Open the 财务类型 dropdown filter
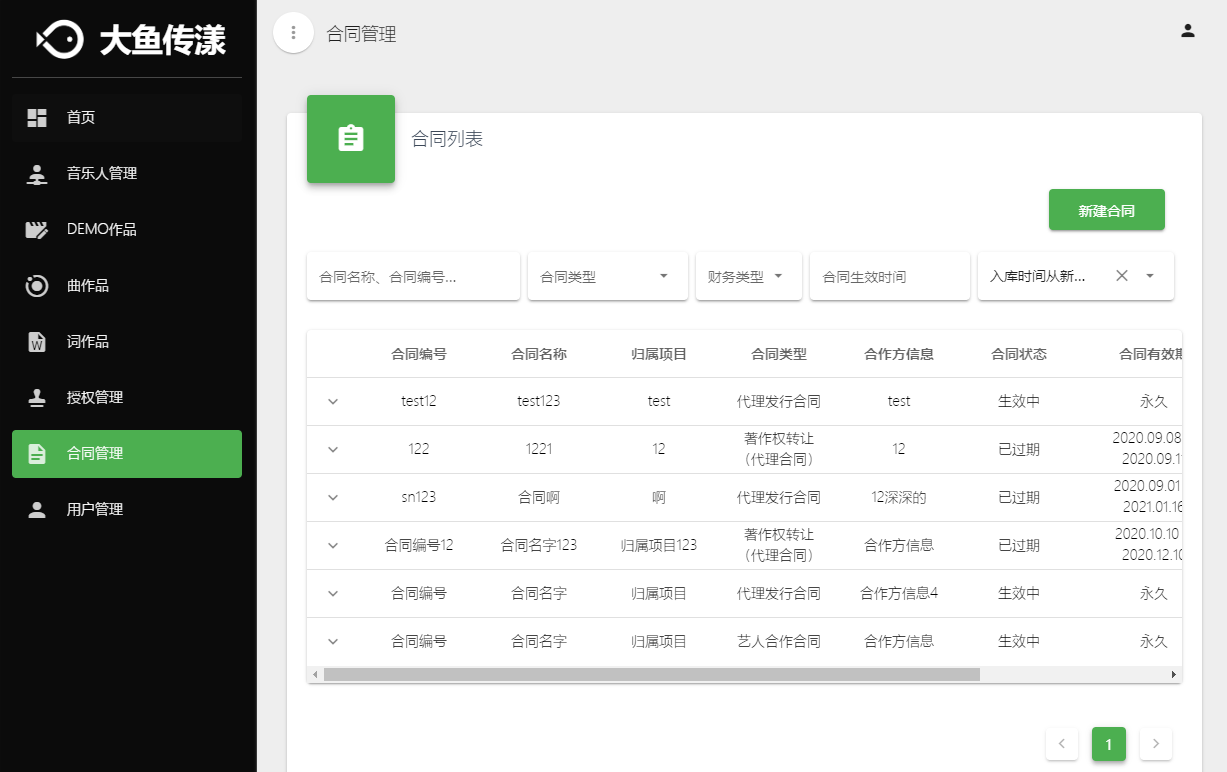The height and width of the screenshot is (772, 1227). tap(748, 276)
